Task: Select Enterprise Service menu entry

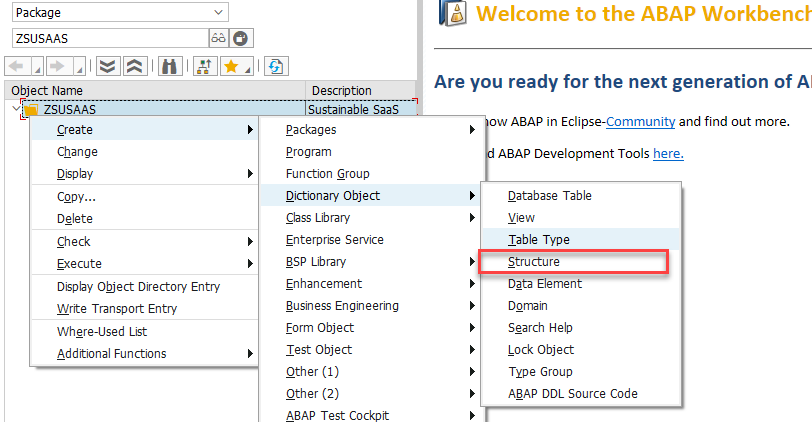Action: (371, 240)
